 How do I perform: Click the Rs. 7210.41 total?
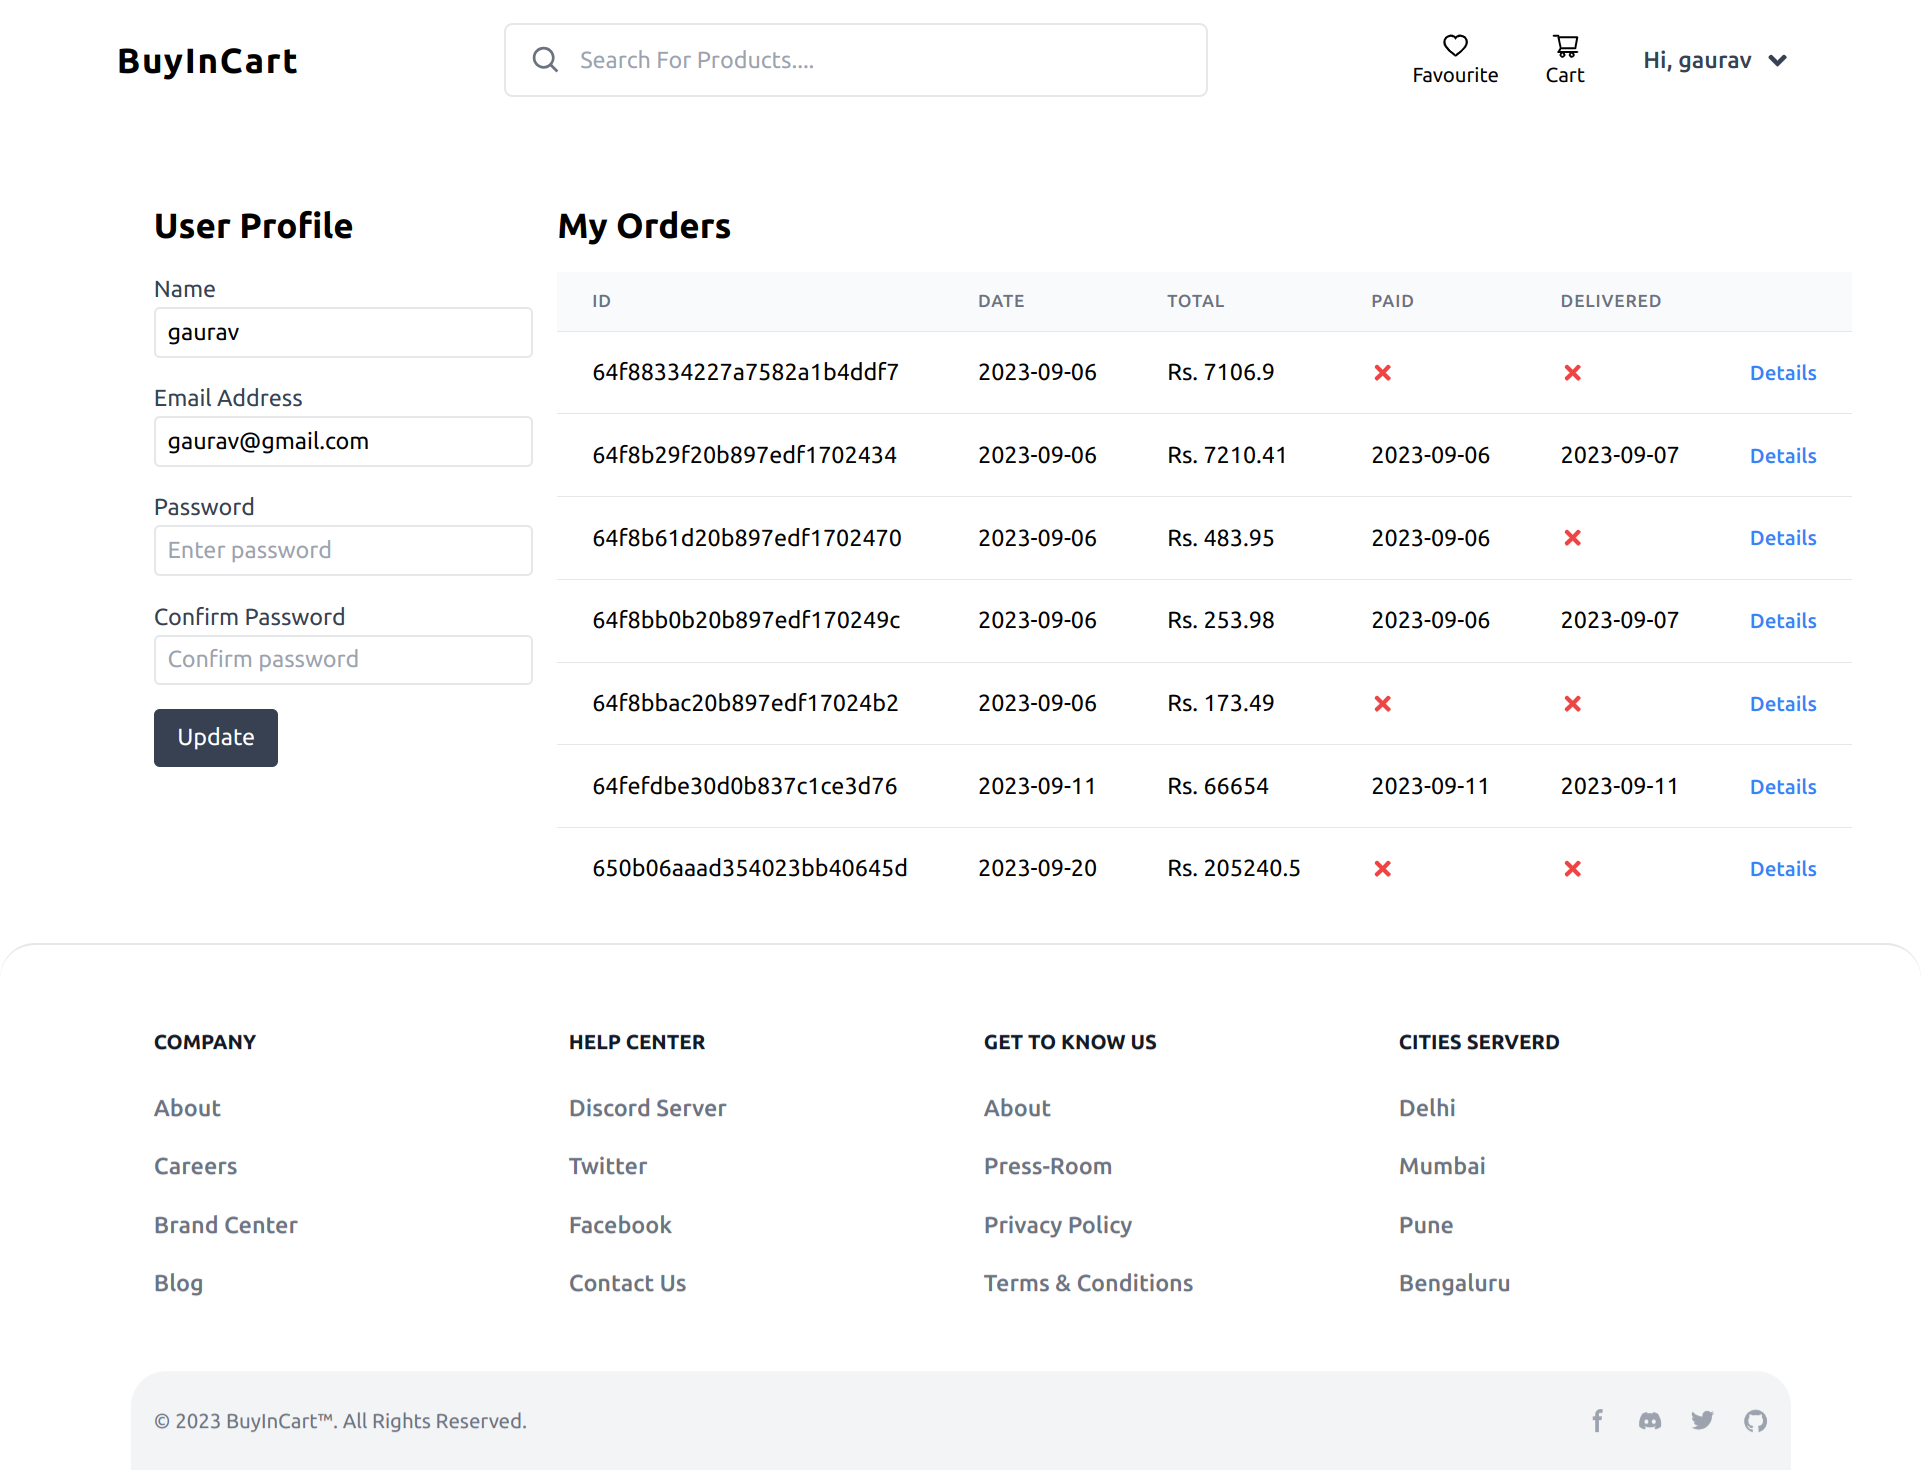pos(1226,455)
